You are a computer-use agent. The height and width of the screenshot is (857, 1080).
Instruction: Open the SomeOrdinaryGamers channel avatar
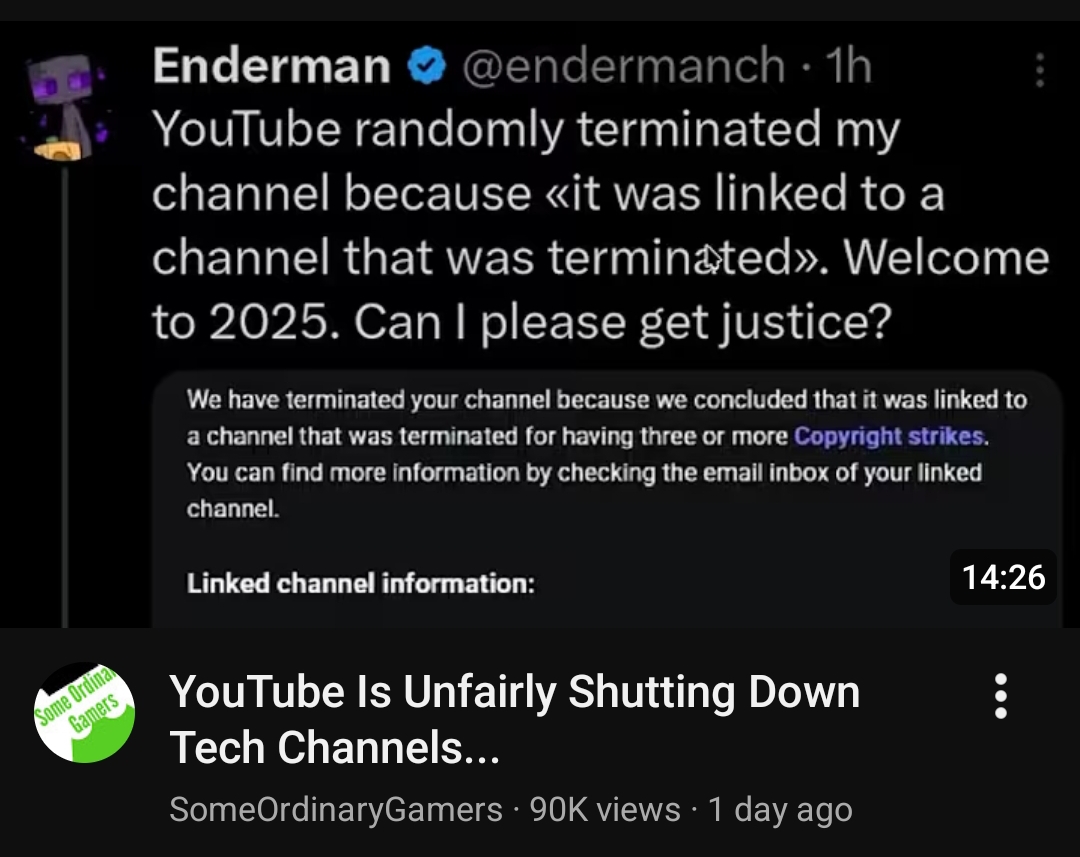(x=84, y=712)
